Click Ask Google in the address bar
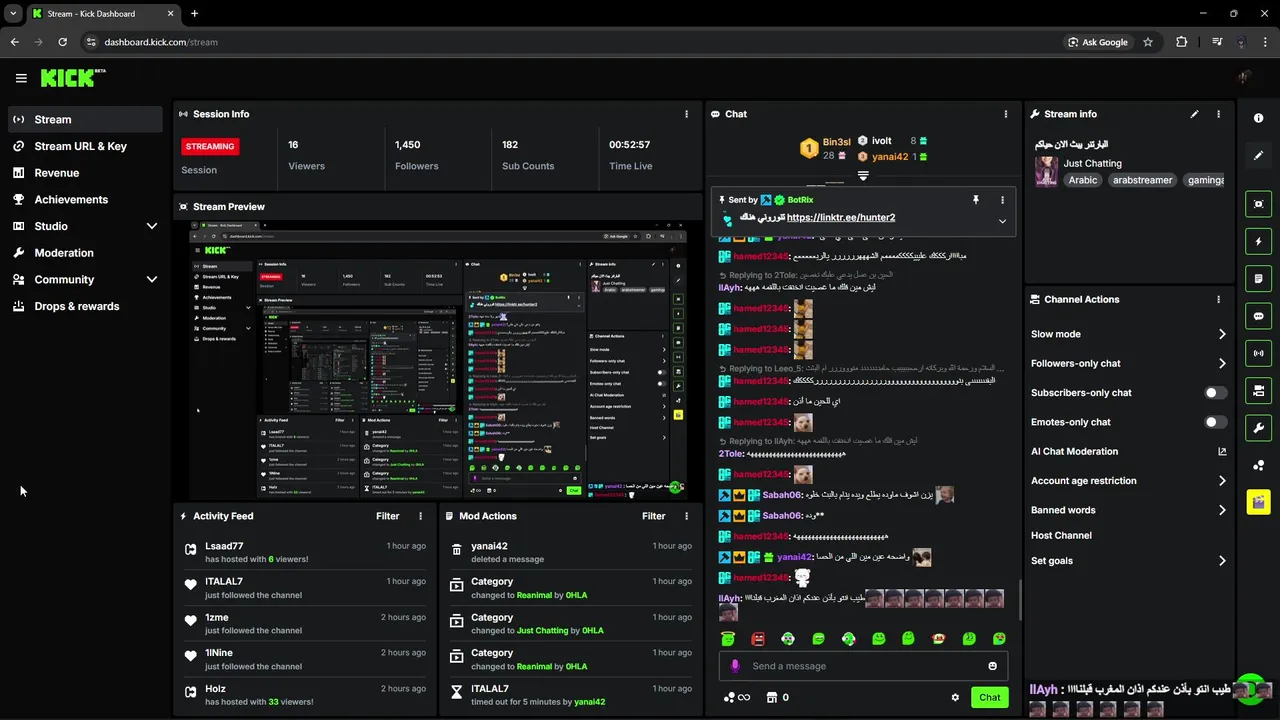Viewport: 1280px width, 720px height. click(1098, 42)
